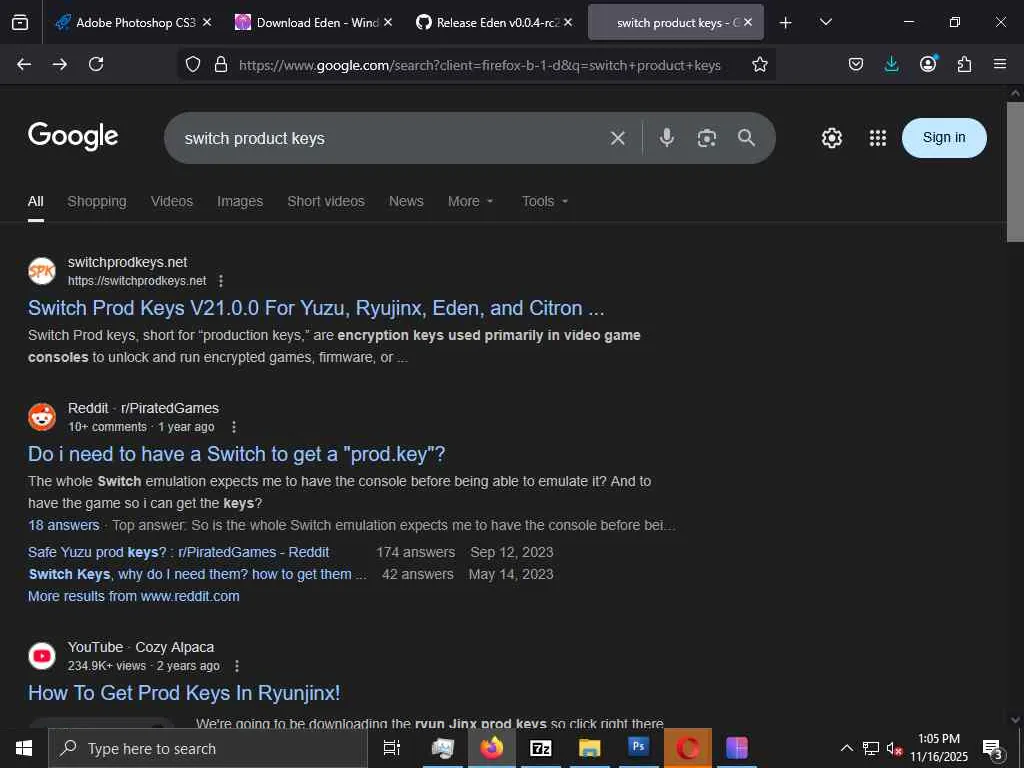Clear the search box text
Viewport: 1024px width, 768px height.
click(618, 138)
